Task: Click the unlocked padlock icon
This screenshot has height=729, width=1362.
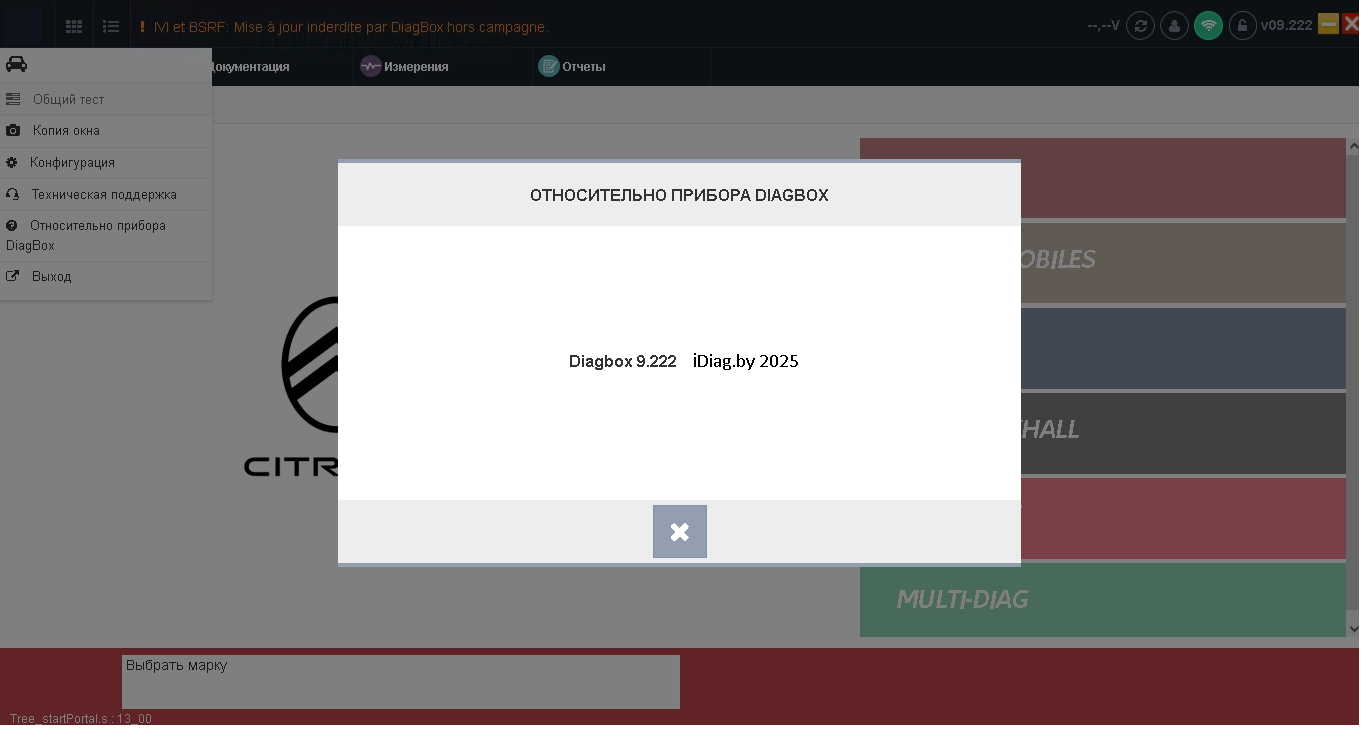Action: [1242, 26]
